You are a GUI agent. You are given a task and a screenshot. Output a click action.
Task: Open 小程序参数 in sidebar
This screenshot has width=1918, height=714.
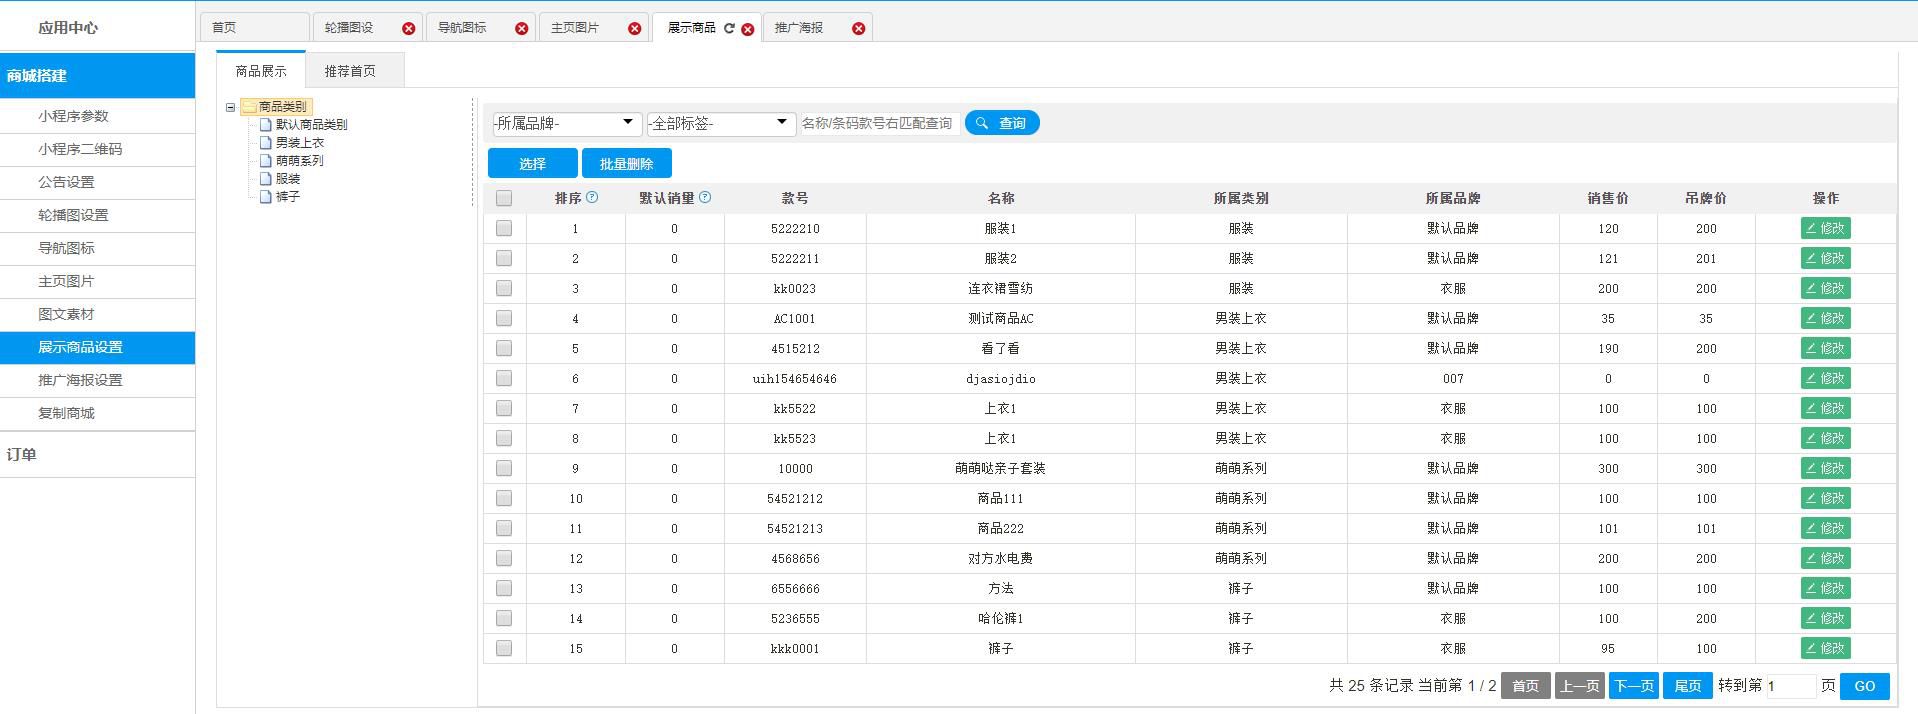point(97,116)
